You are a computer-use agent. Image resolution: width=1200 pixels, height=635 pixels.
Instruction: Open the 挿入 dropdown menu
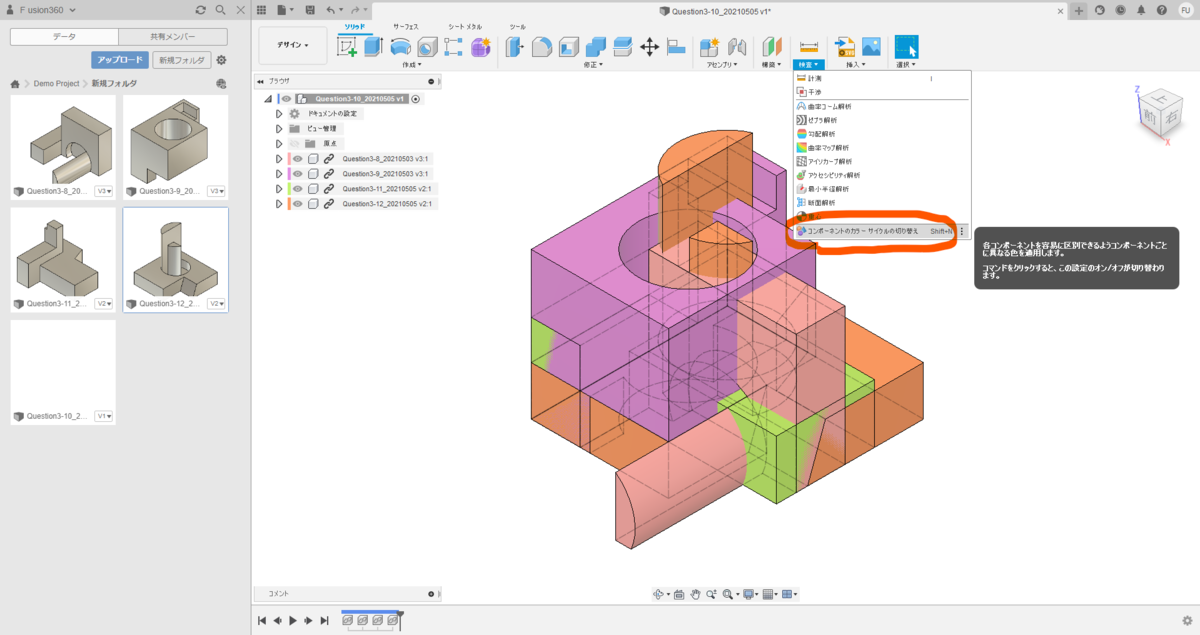[x=857, y=65]
